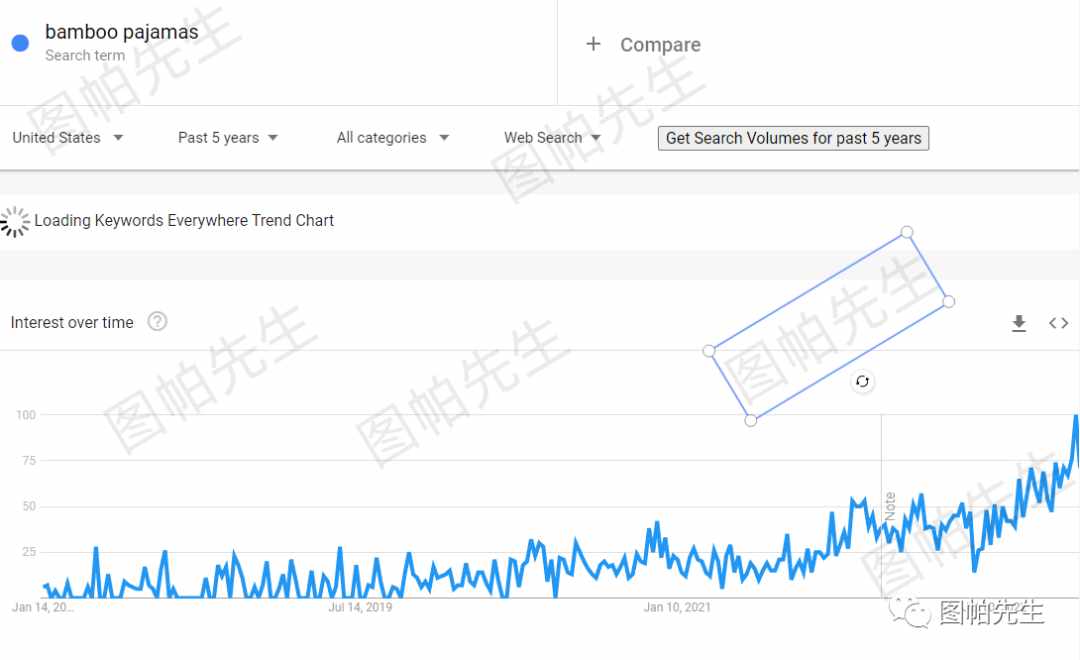The width and height of the screenshot is (1080, 660).
Task: Click the top-right handle of selected watermark
Action: [907, 232]
